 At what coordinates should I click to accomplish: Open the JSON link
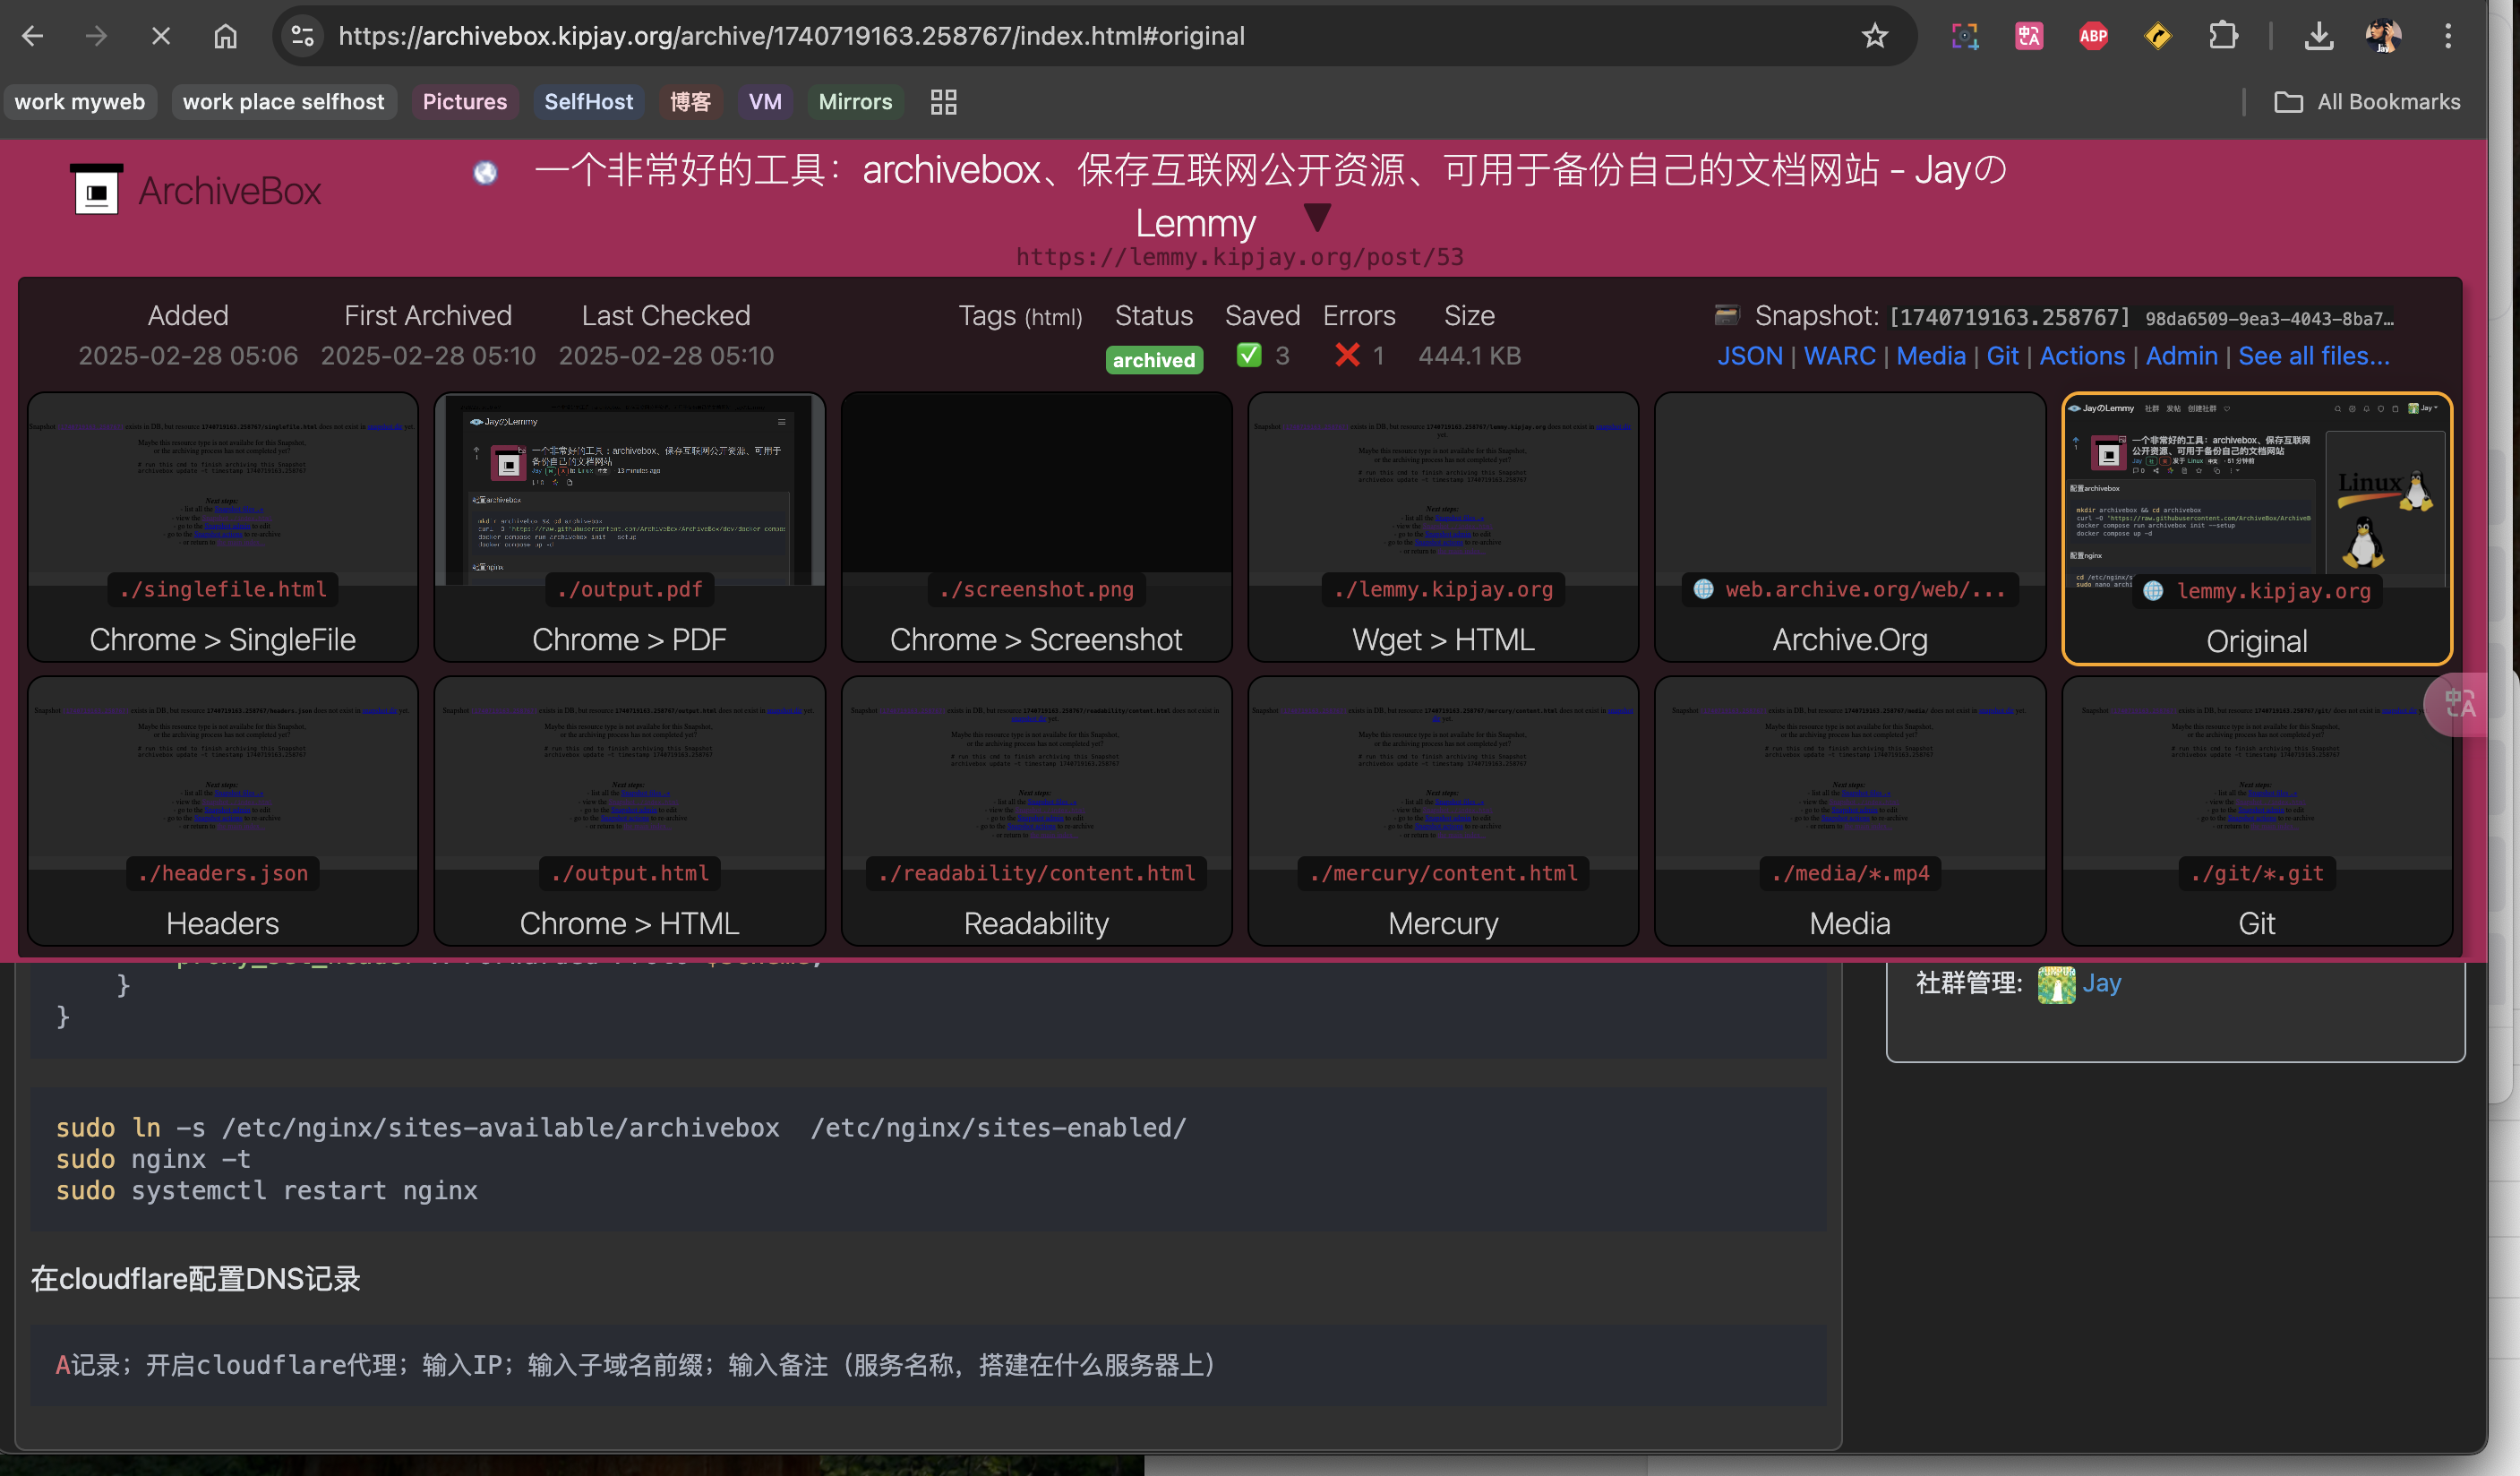click(x=1750, y=356)
